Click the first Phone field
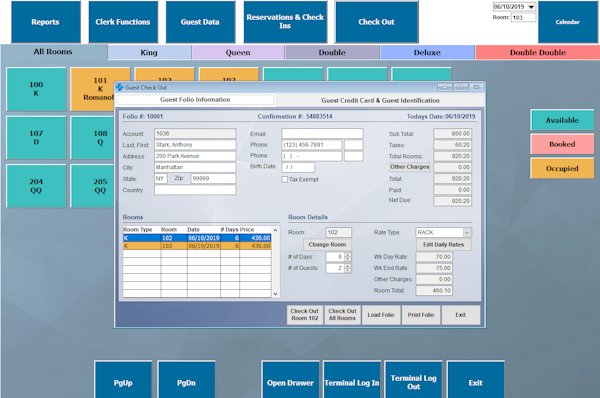 click(x=311, y=145)
